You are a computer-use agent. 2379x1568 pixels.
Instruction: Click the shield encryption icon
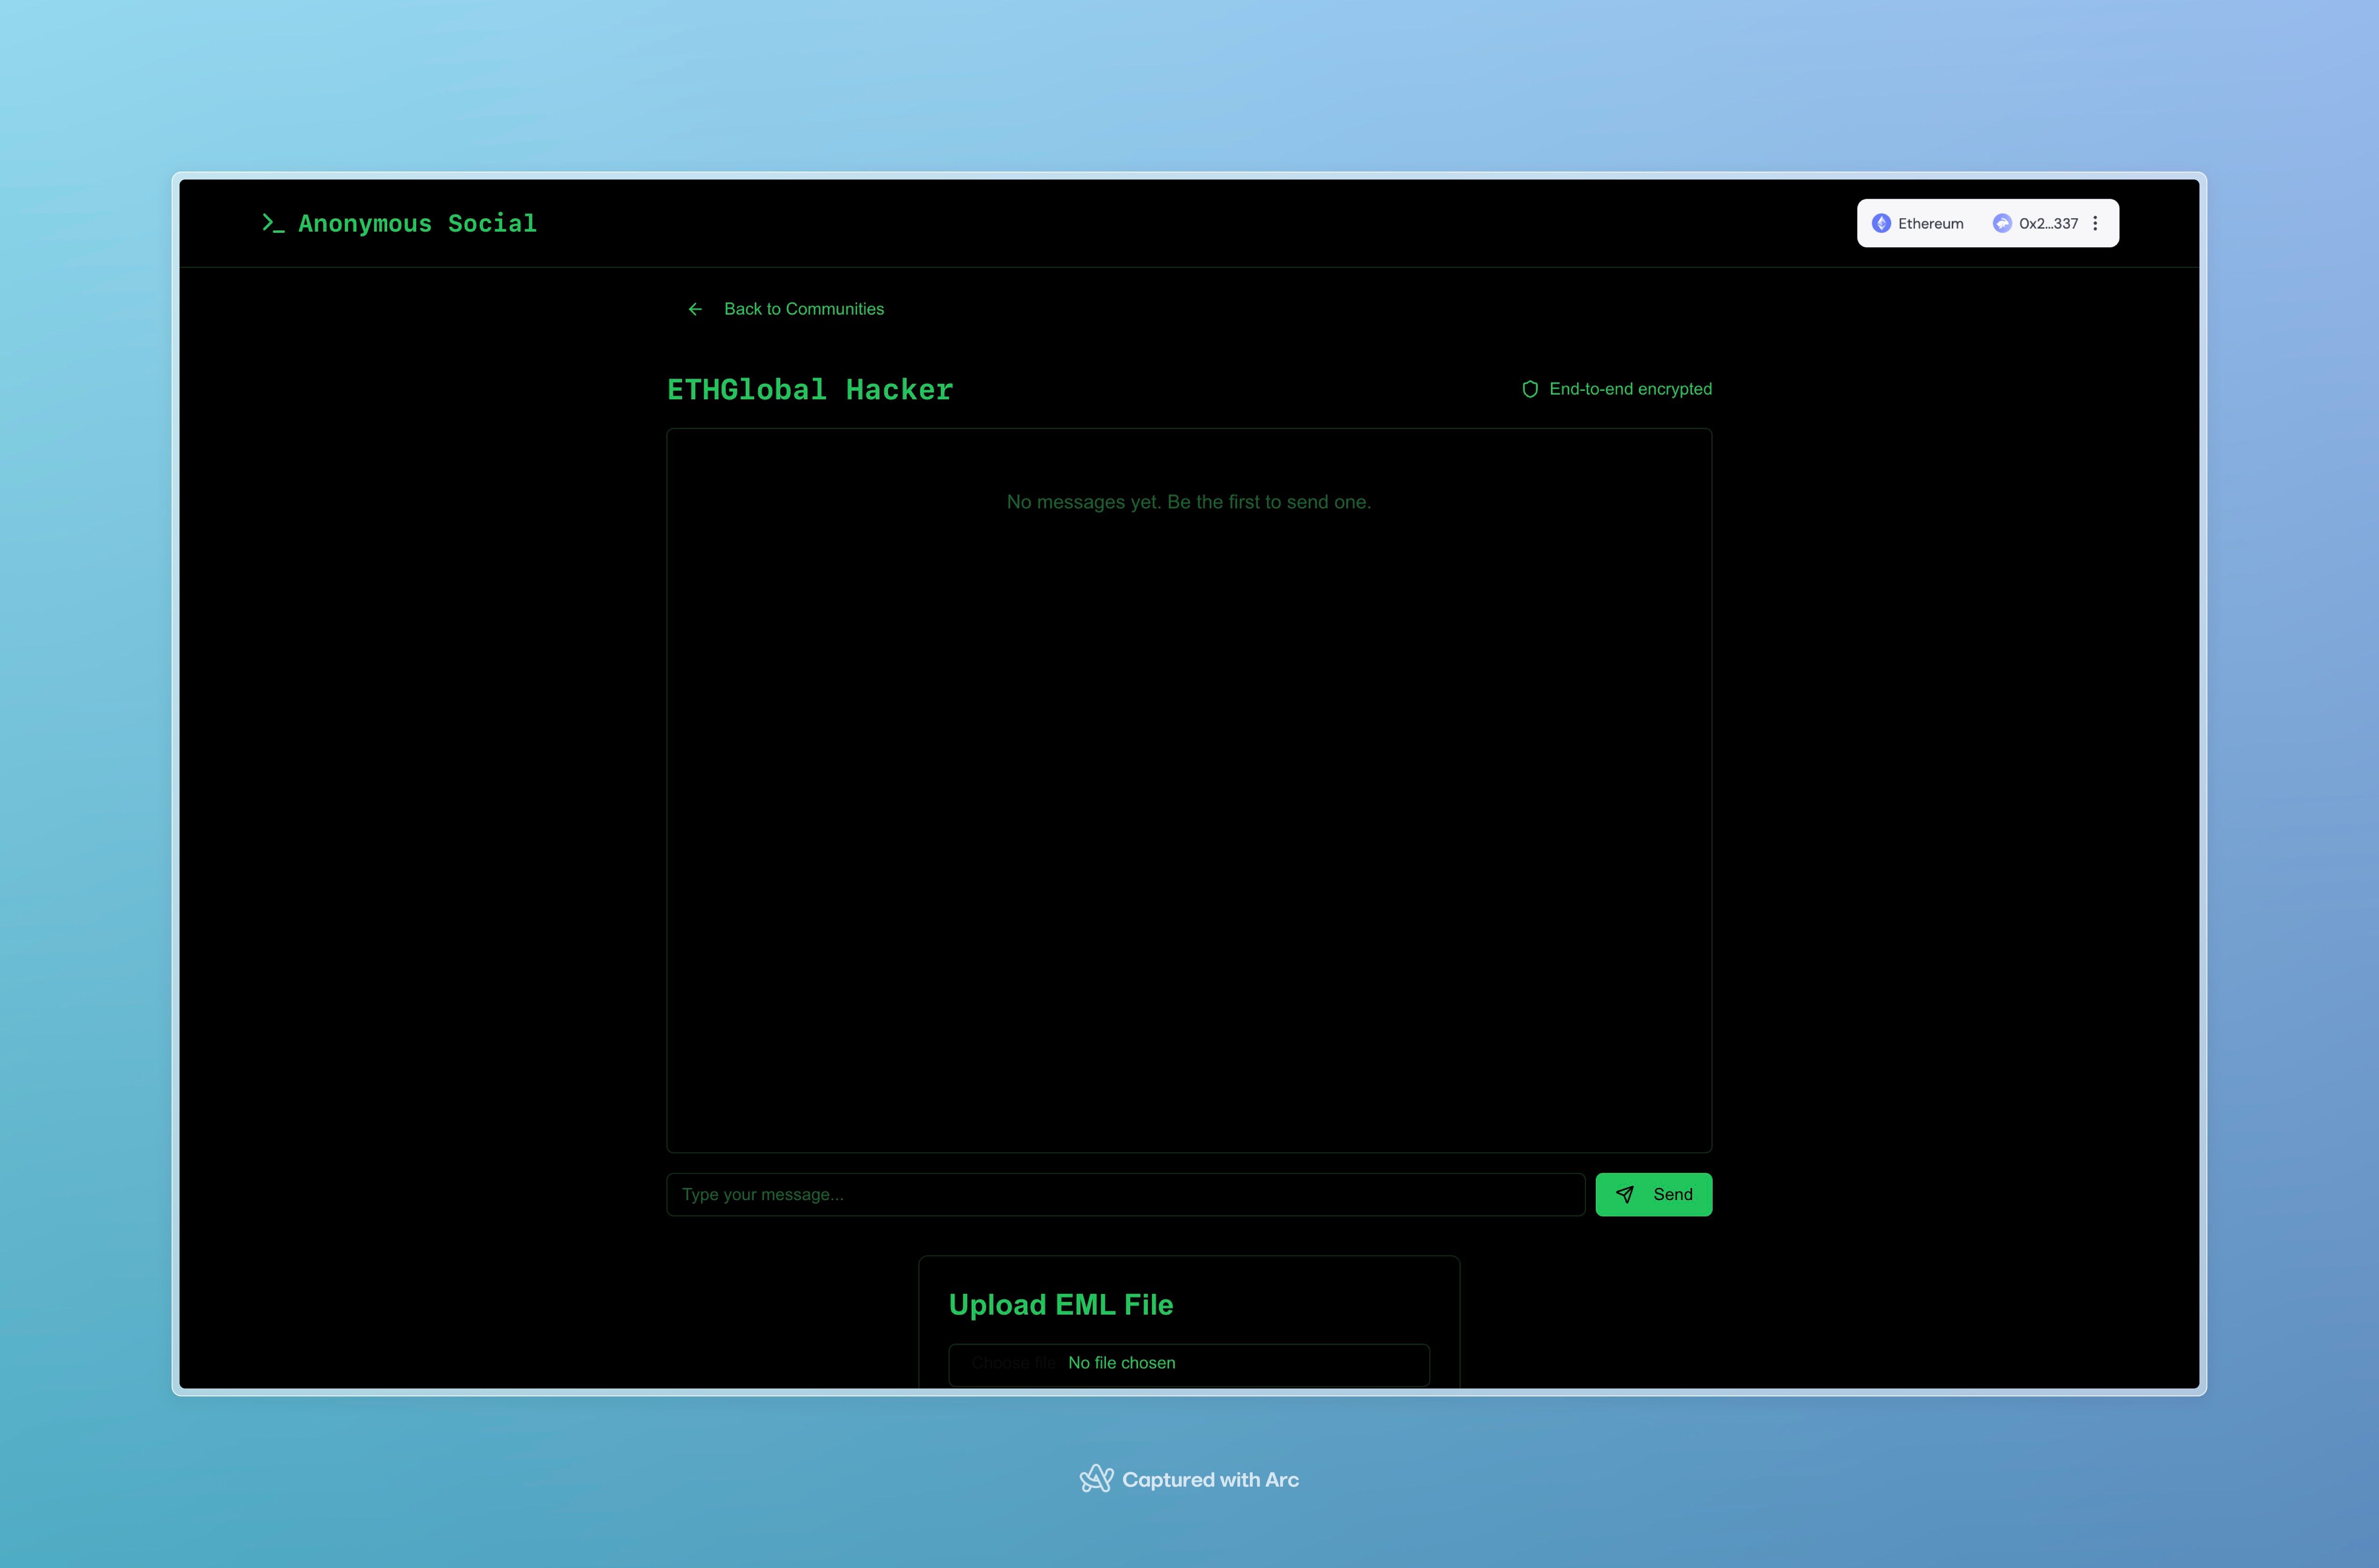(x=1530, y=389)
